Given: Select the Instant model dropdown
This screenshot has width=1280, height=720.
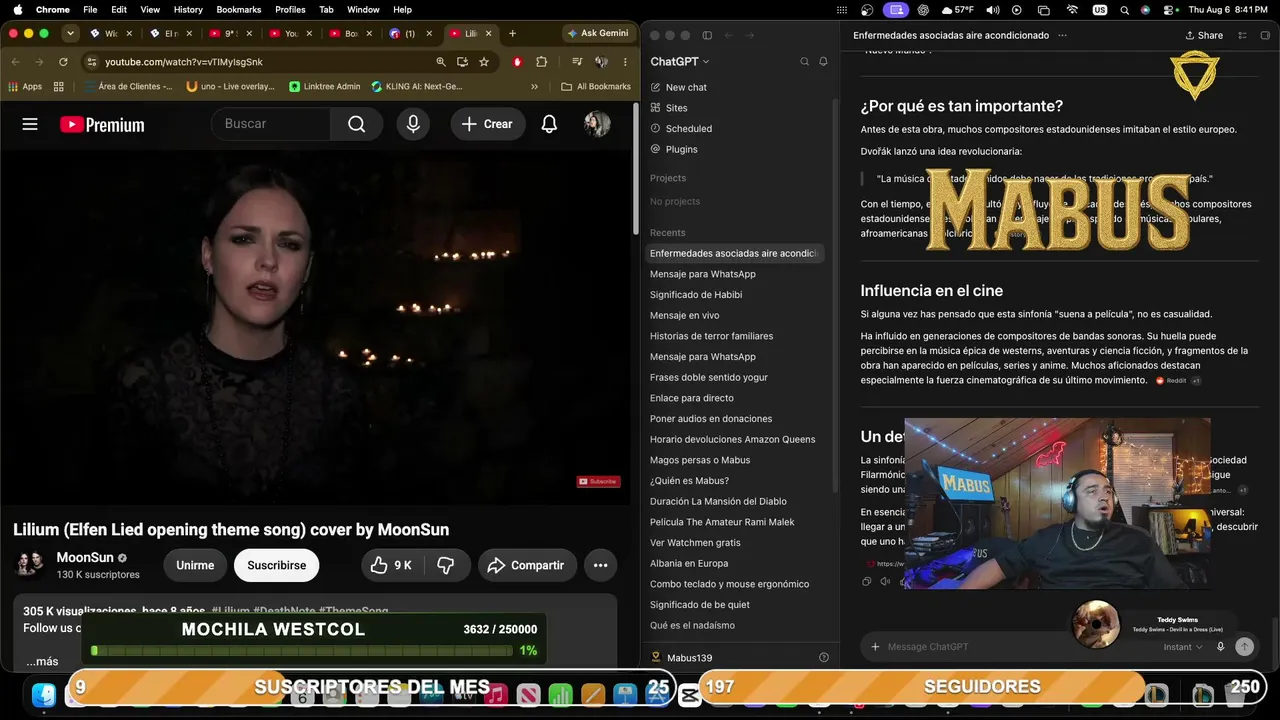Looking at the screenshot, I should pos(1183,647).
